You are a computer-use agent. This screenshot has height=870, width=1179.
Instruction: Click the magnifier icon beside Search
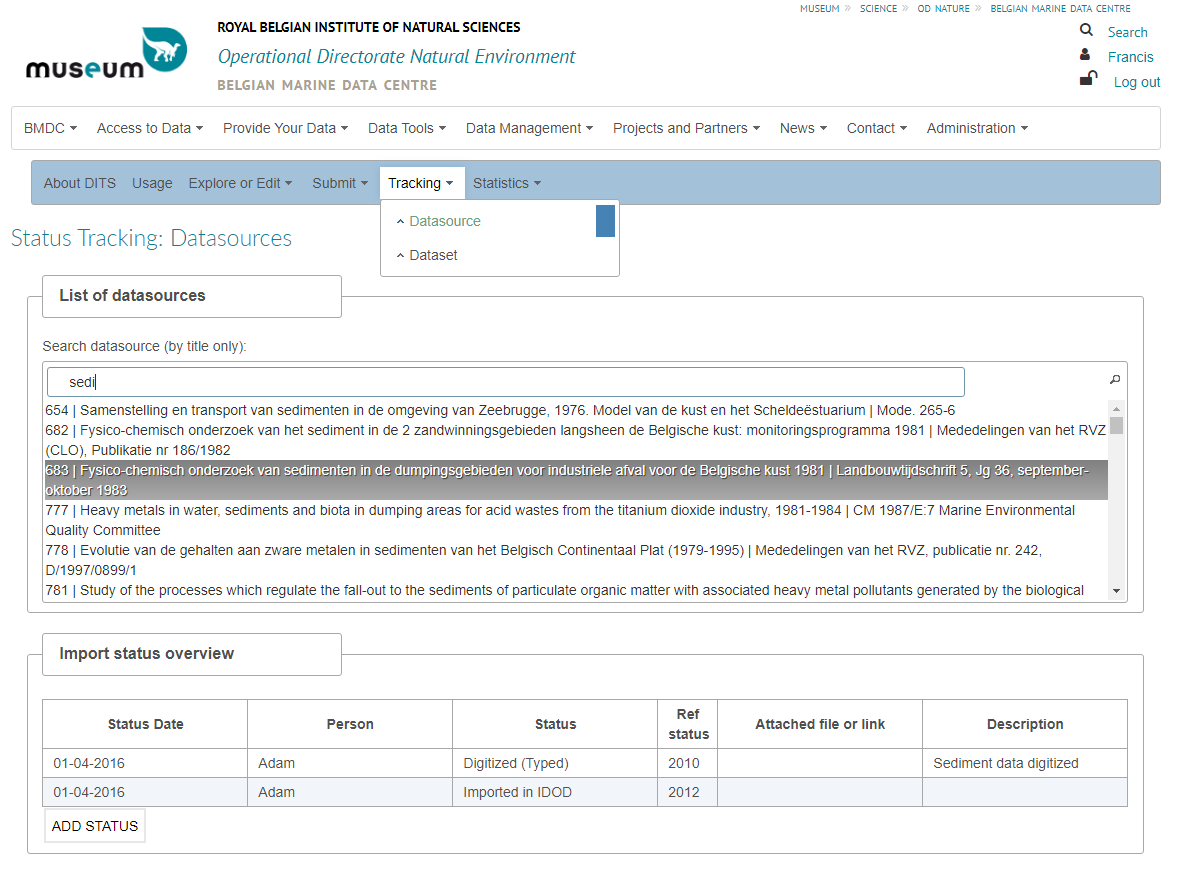tap(1086, 30)
